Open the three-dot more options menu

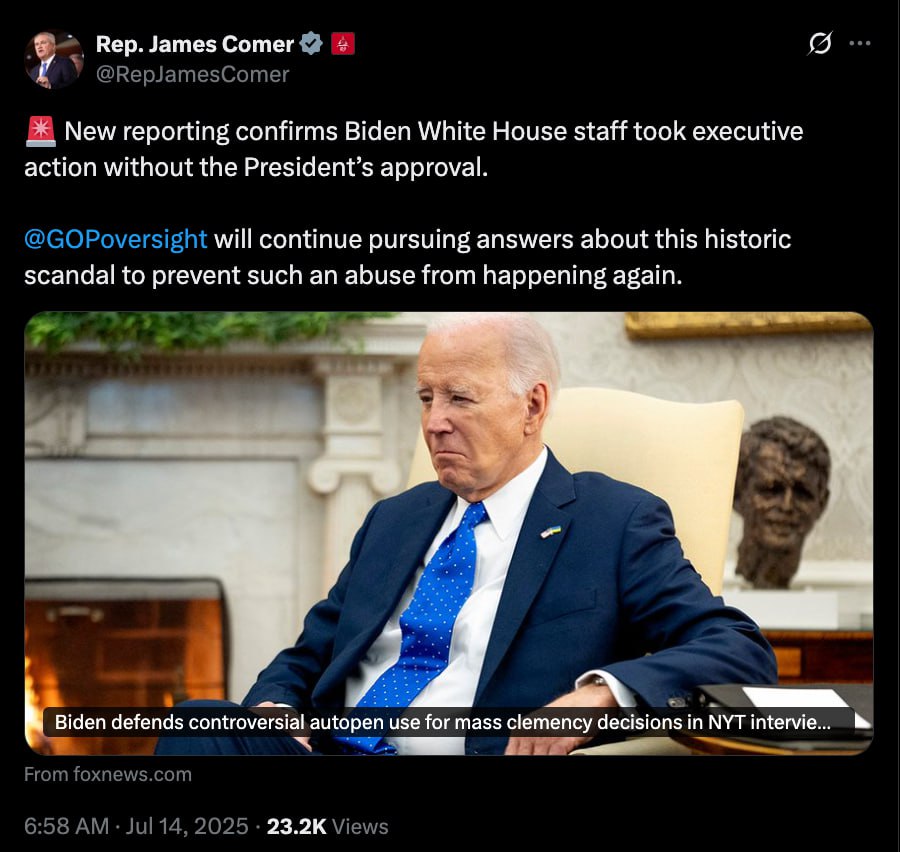tap(859, 43)
